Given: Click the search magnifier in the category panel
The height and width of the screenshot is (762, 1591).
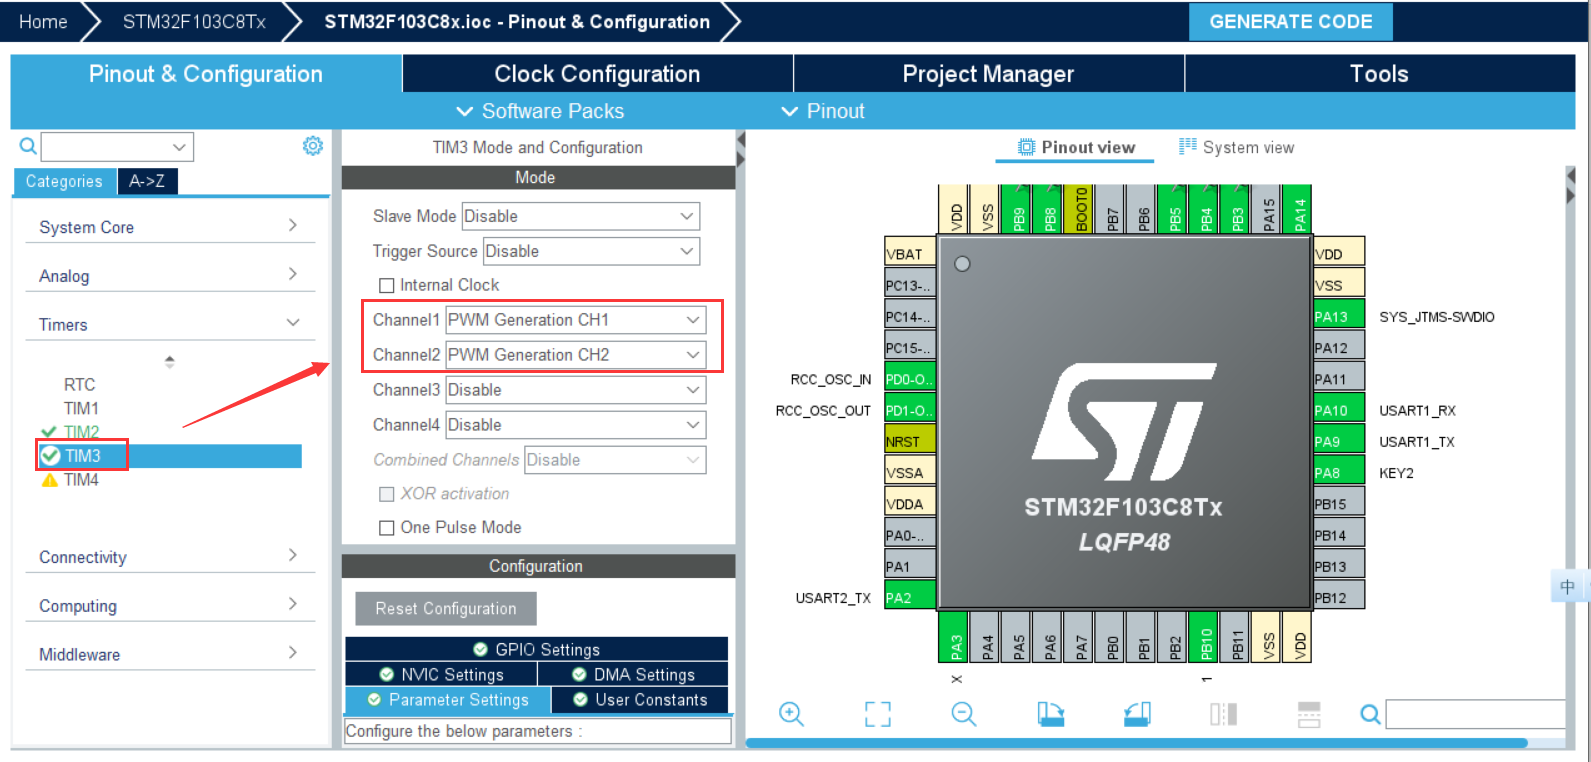Looking at the screenshot, I should (28, 146).
